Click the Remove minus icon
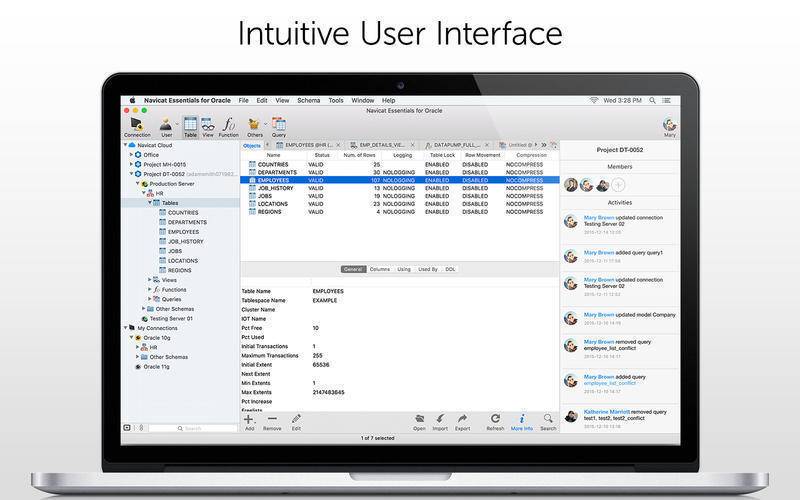The height and width of the screenshot is (500, 800). (272, 419)
